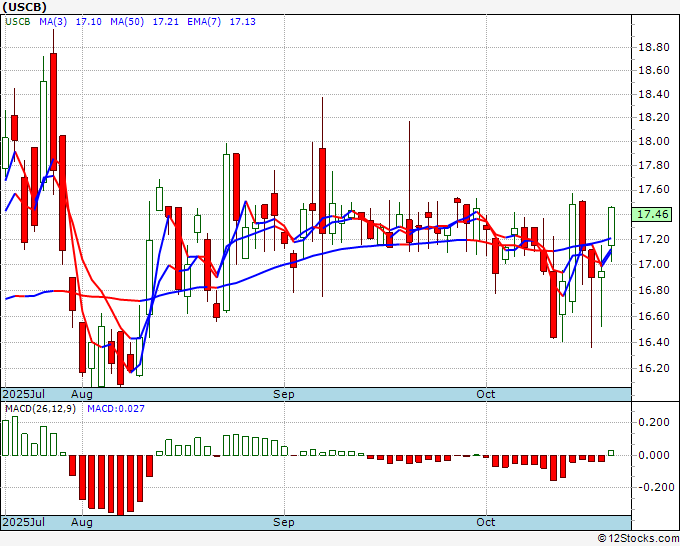Screen dimensions: 680x546
Task: Click 2025Jul on the MACD date axis
Action: point(24,522)
